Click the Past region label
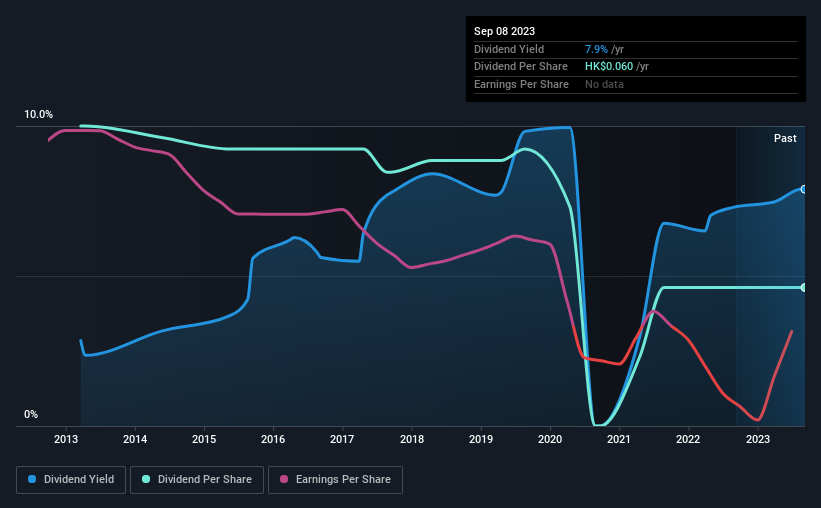 (785, 138)
